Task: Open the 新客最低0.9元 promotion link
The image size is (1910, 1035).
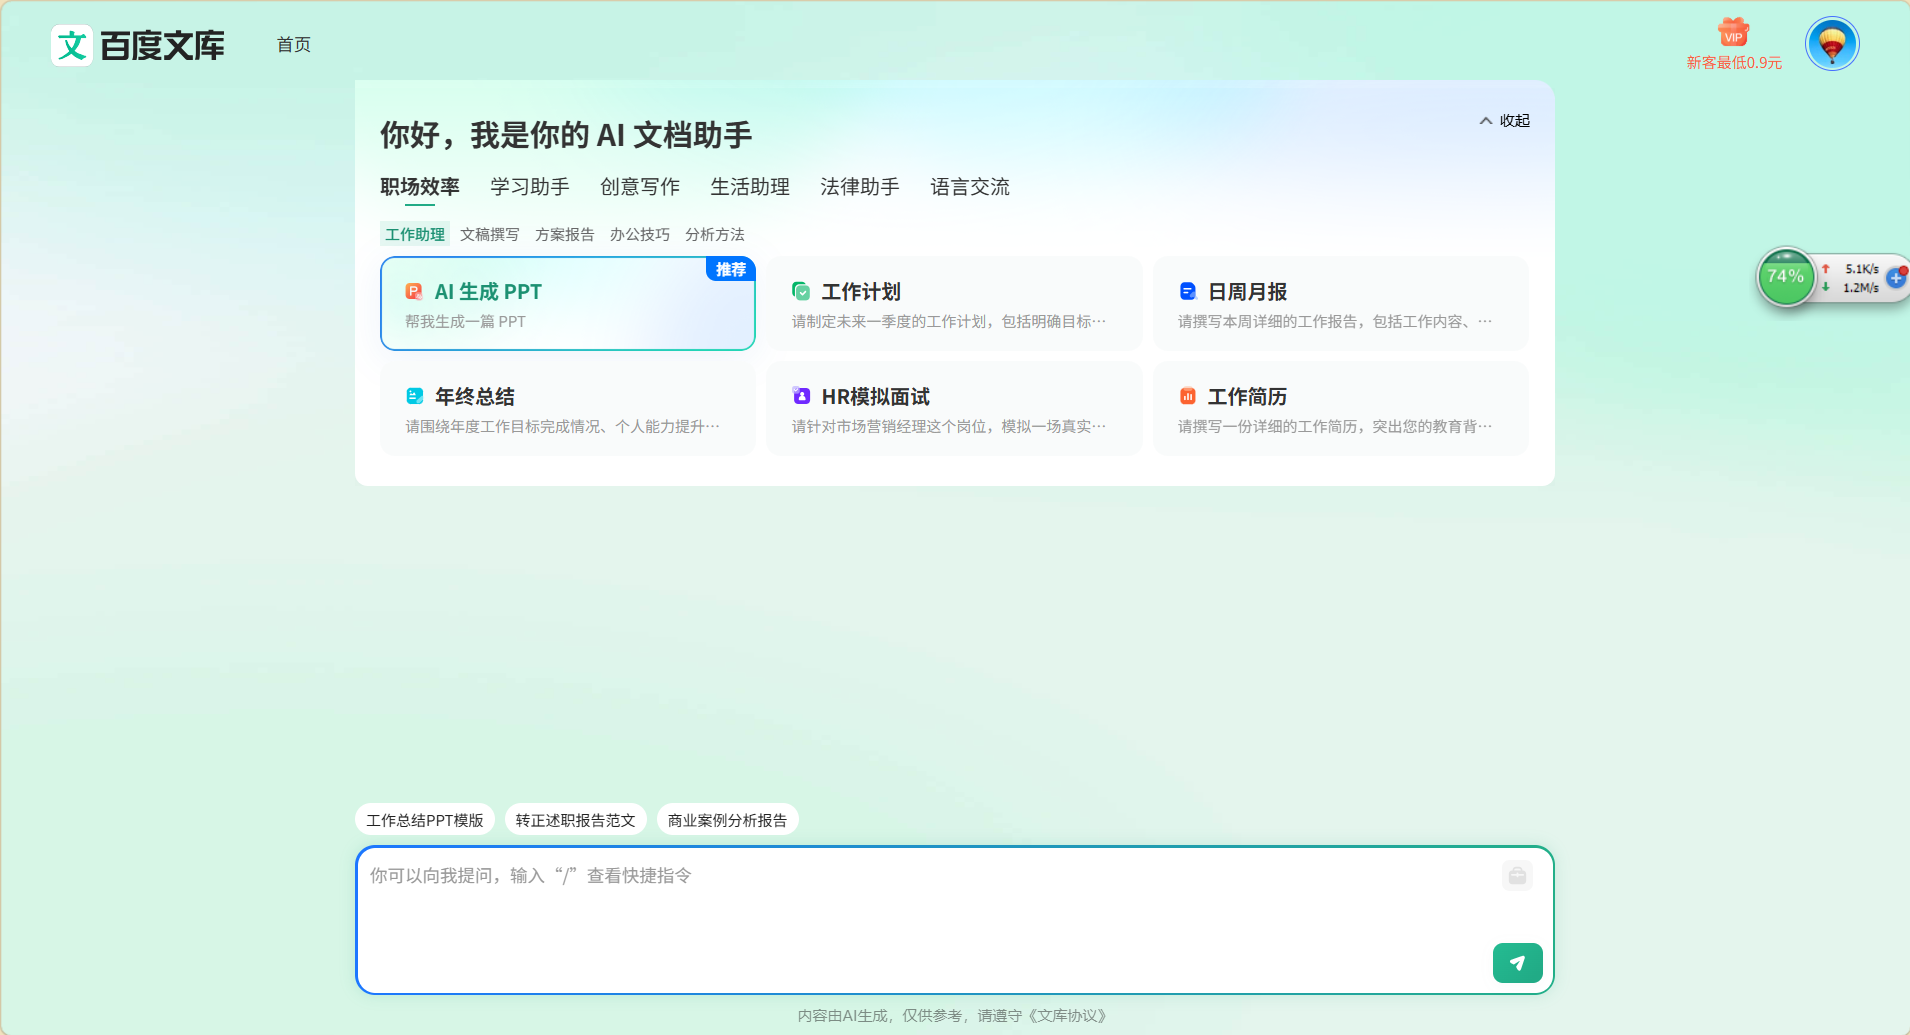Action: [1734, 63]
